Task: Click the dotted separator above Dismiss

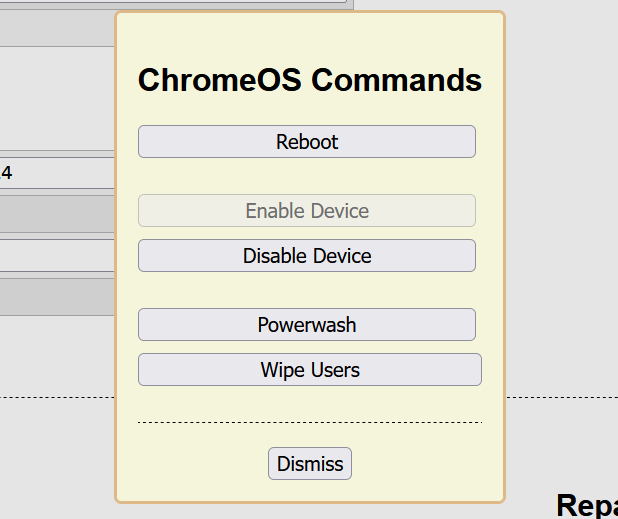Action: point(310,423)
